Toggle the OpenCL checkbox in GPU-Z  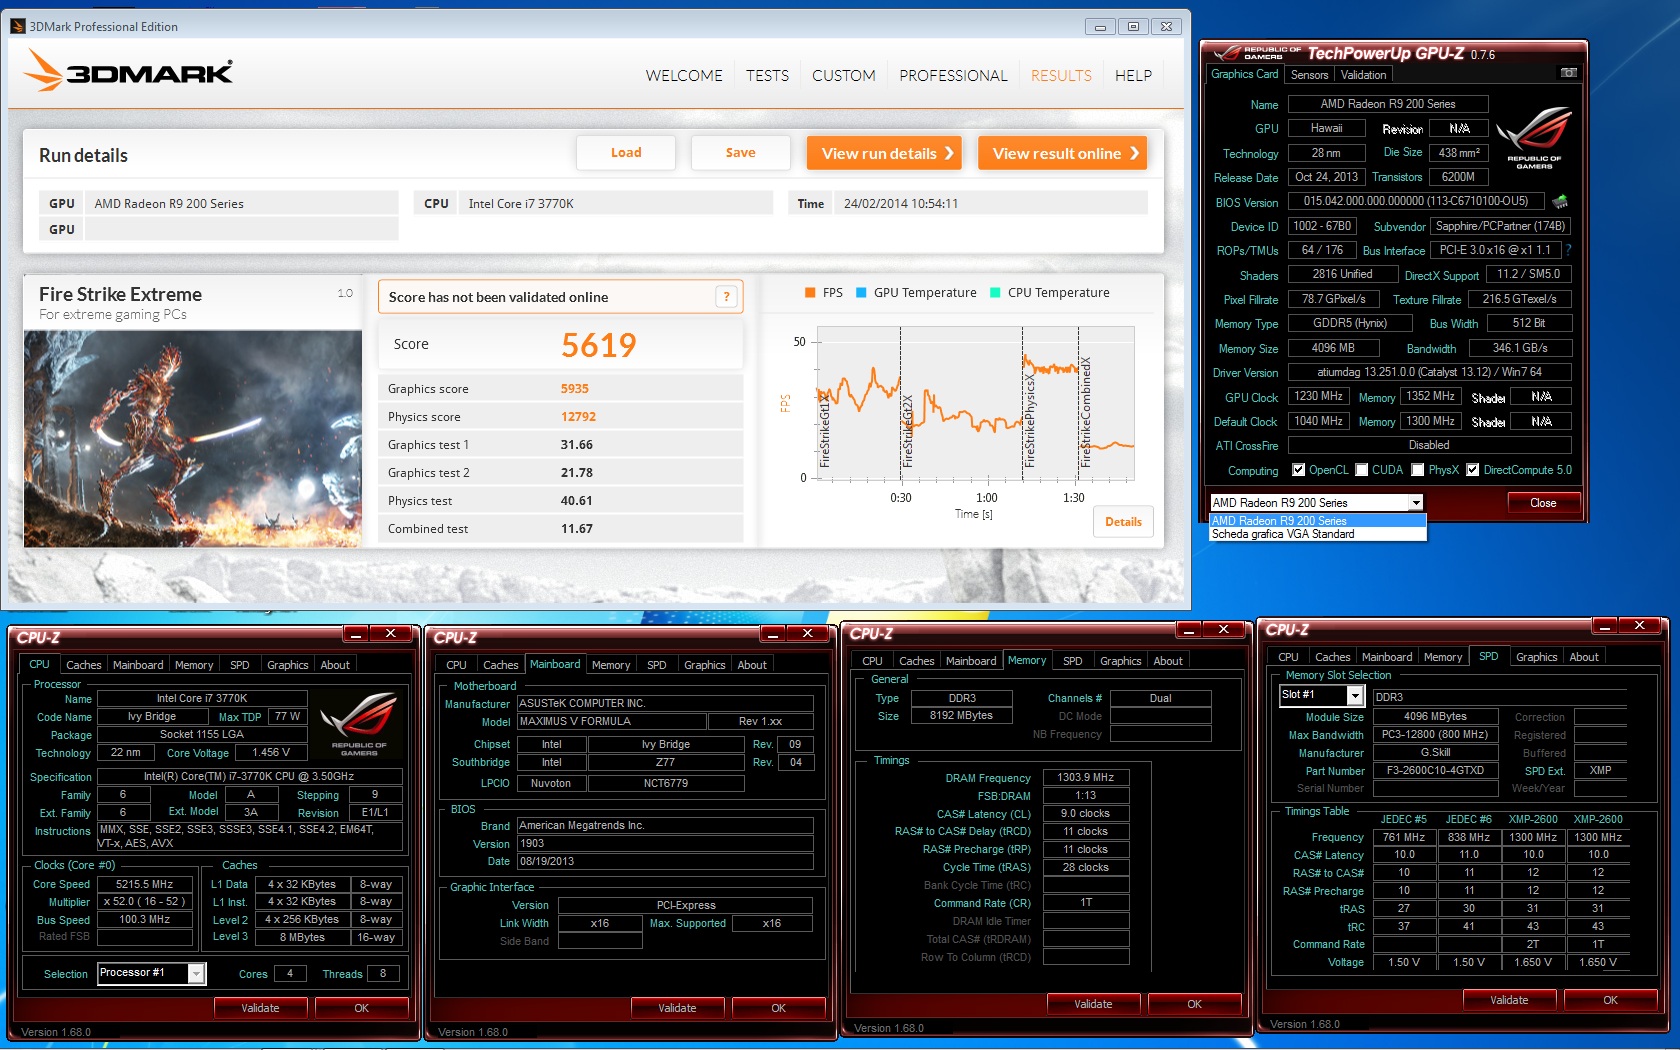tap(1298, 470)
